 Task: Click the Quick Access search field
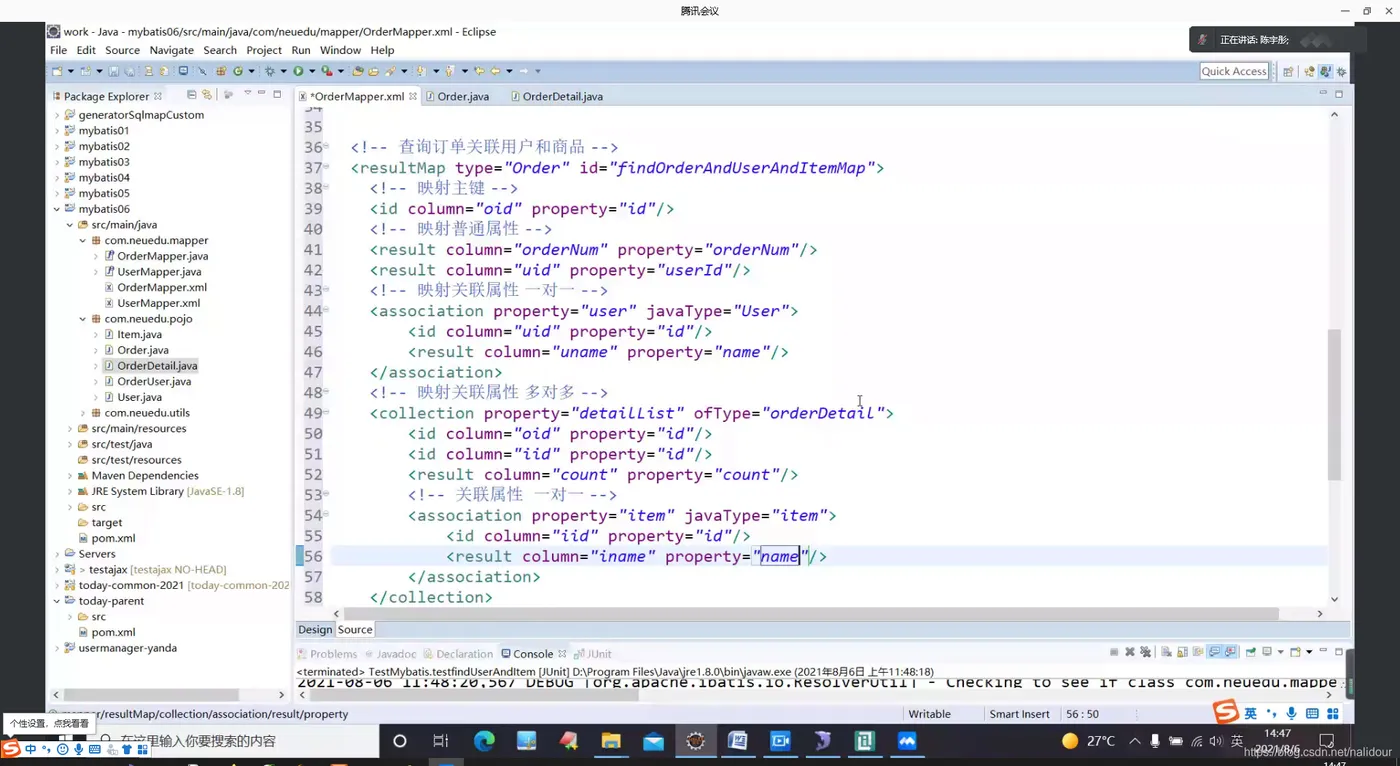point(1234,71)
